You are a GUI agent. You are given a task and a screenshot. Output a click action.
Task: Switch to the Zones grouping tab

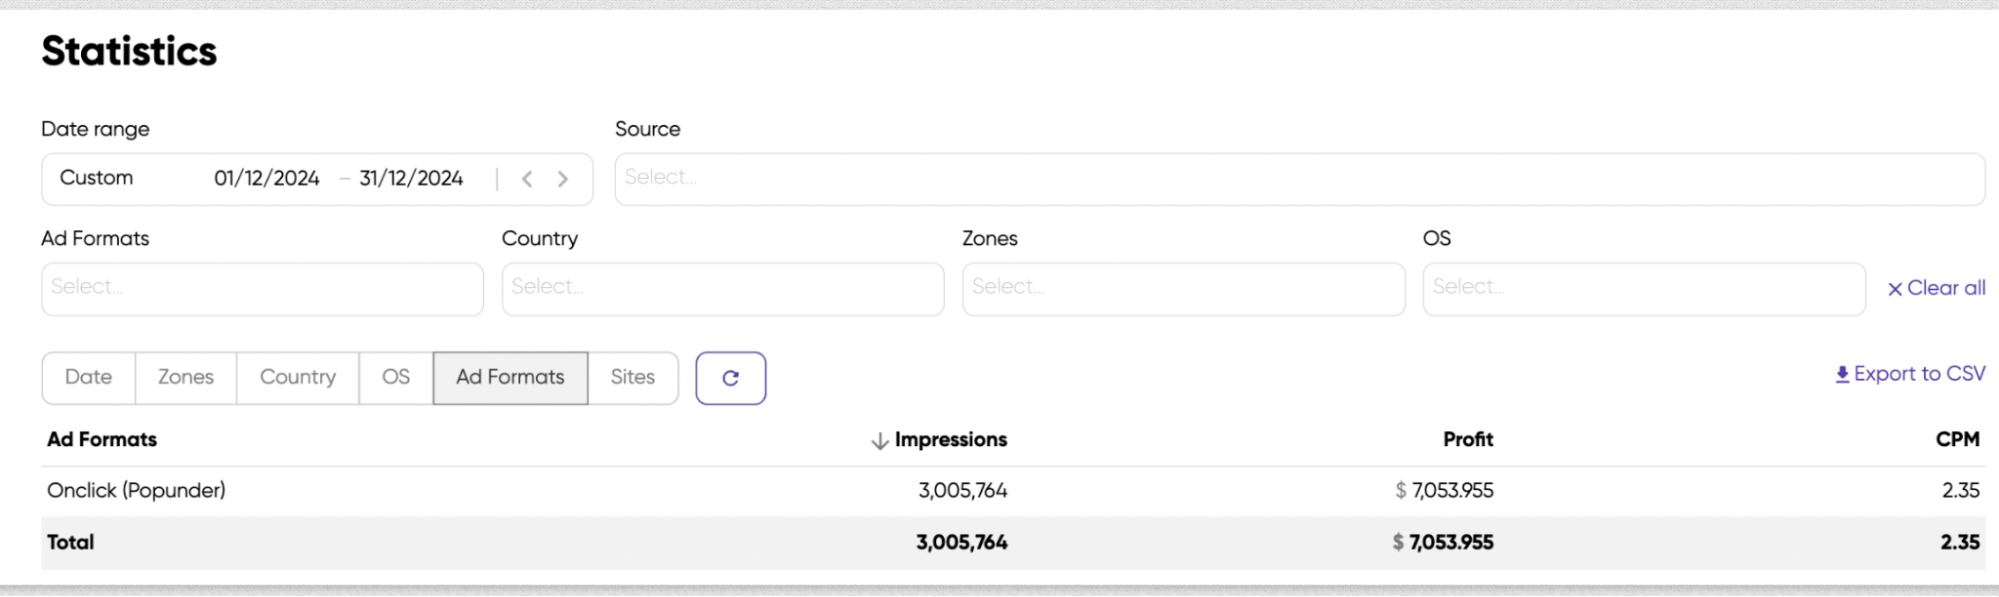point(186,377)
